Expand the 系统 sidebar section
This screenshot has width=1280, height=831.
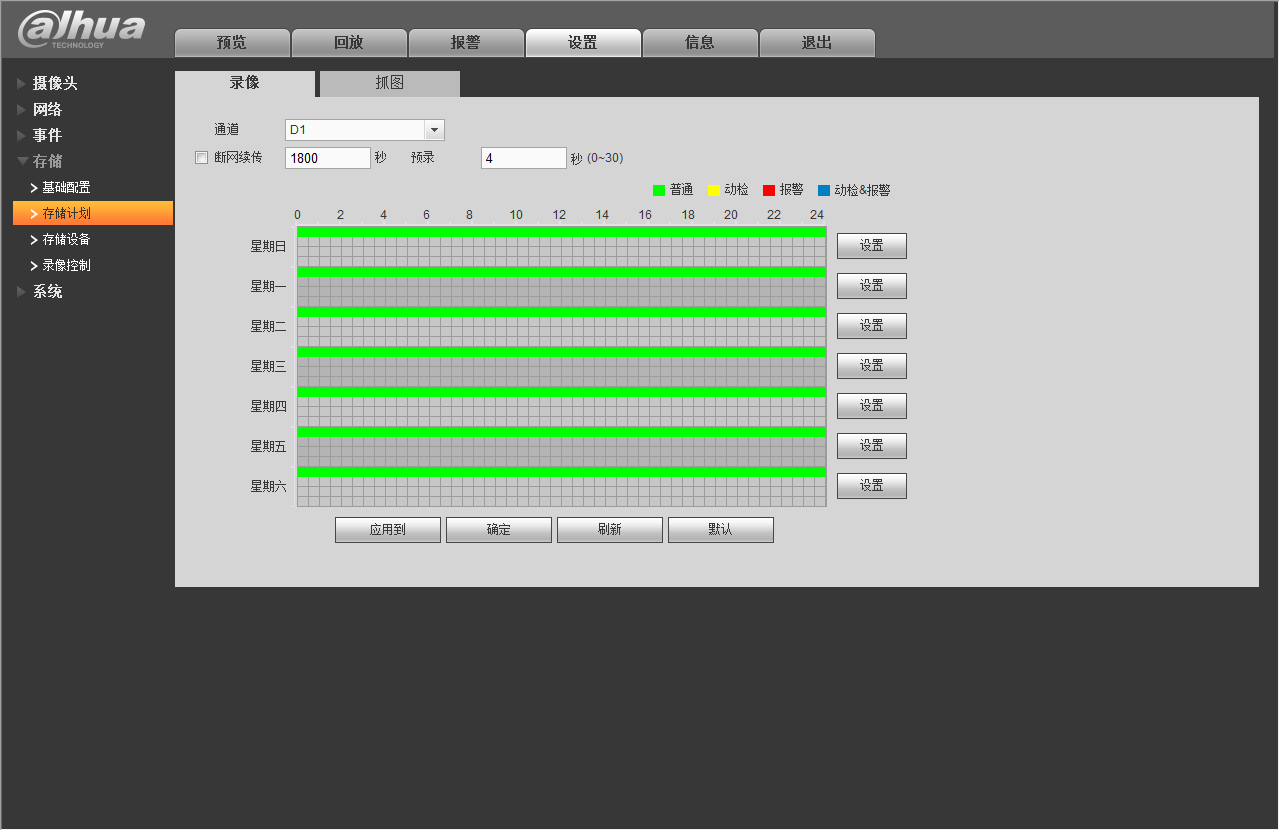[47, 291]
